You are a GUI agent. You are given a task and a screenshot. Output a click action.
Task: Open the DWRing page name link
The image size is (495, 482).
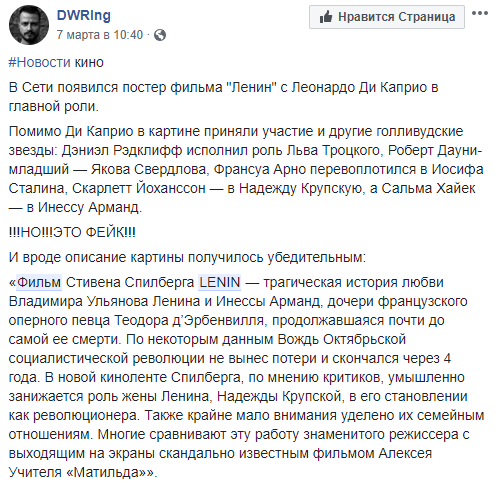(x=84, y=16)
